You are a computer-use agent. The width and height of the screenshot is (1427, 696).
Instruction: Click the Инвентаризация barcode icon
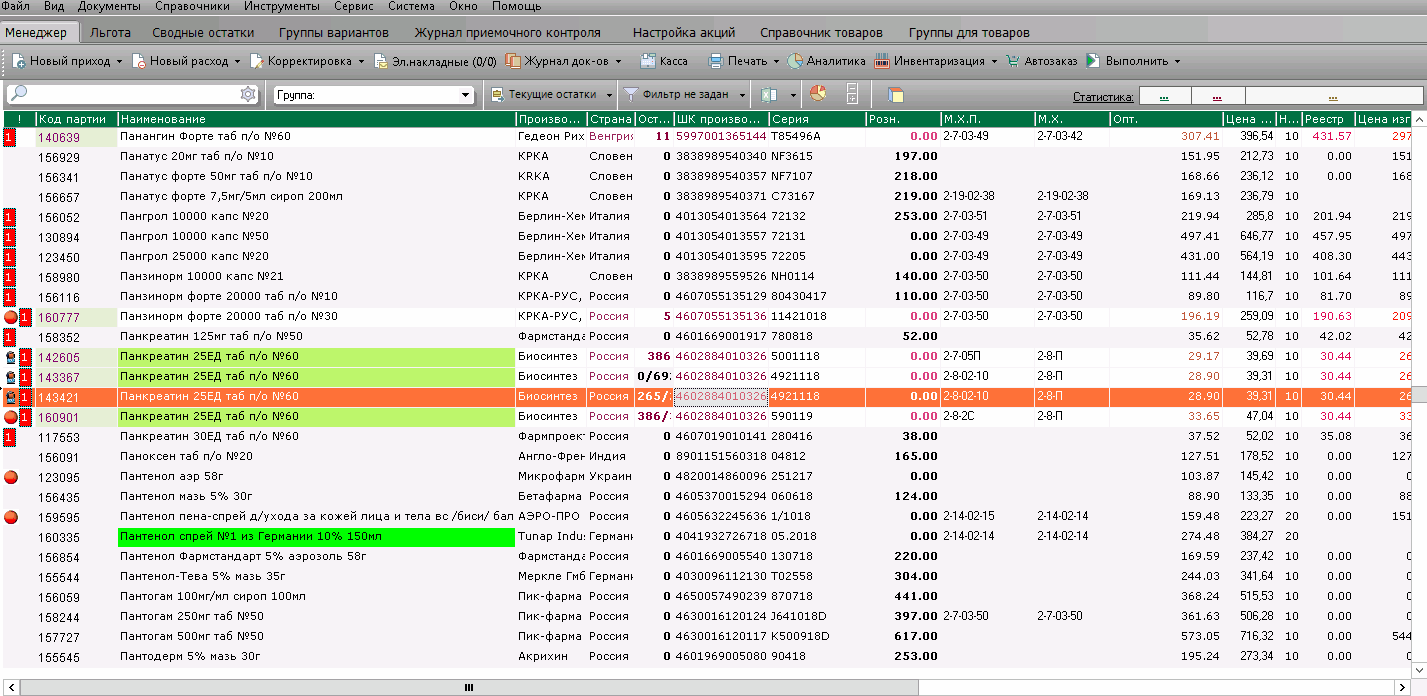(882, 61)
